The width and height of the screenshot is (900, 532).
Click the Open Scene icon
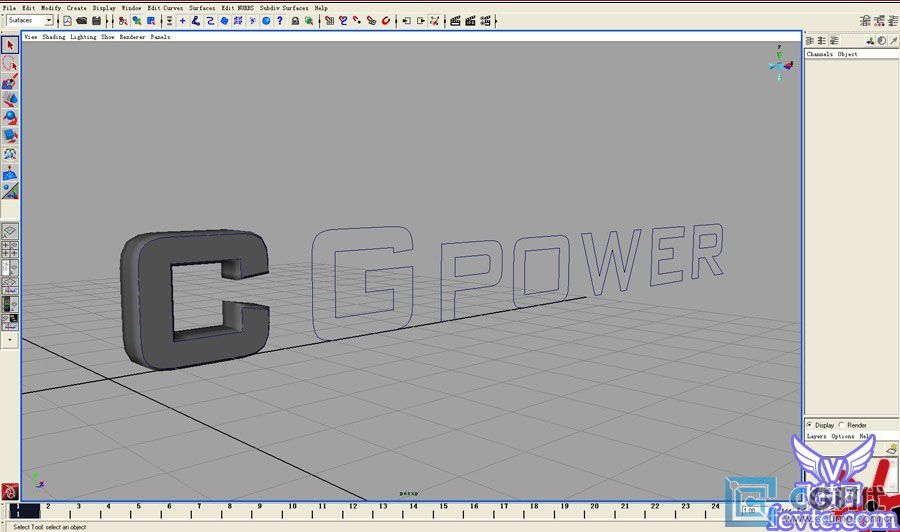click(82, 21)
